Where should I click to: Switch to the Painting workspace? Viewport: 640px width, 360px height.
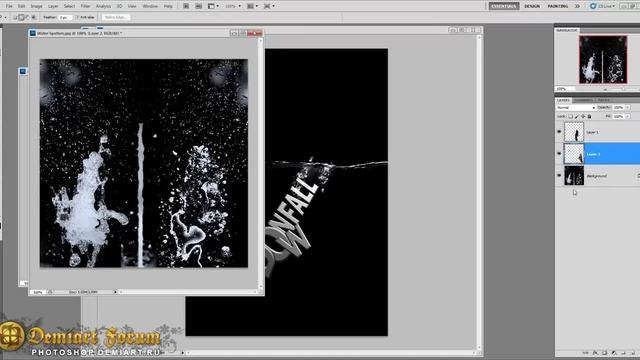[558, 6]
